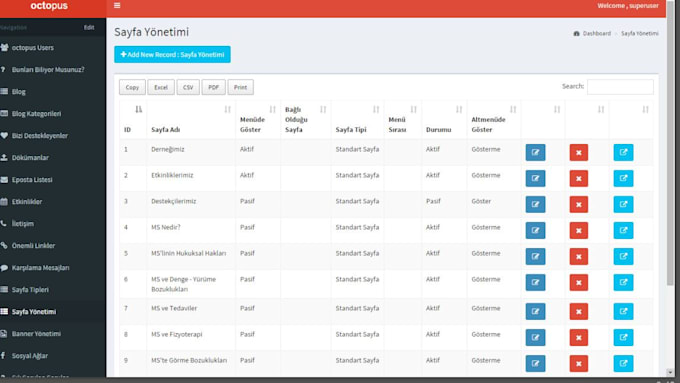Edit the MS'linin Hukuksal Hakları row
680x383 pixels.
[x=535, y=256]
